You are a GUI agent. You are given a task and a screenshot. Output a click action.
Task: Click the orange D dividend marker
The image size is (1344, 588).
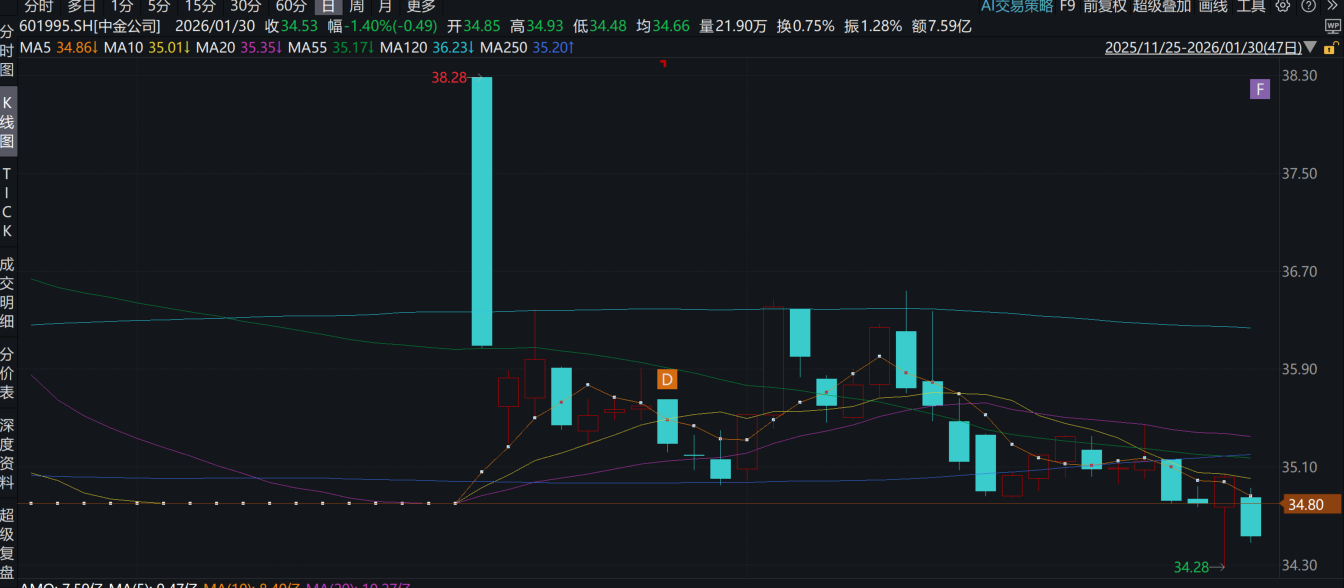click(x=667, y=379)
